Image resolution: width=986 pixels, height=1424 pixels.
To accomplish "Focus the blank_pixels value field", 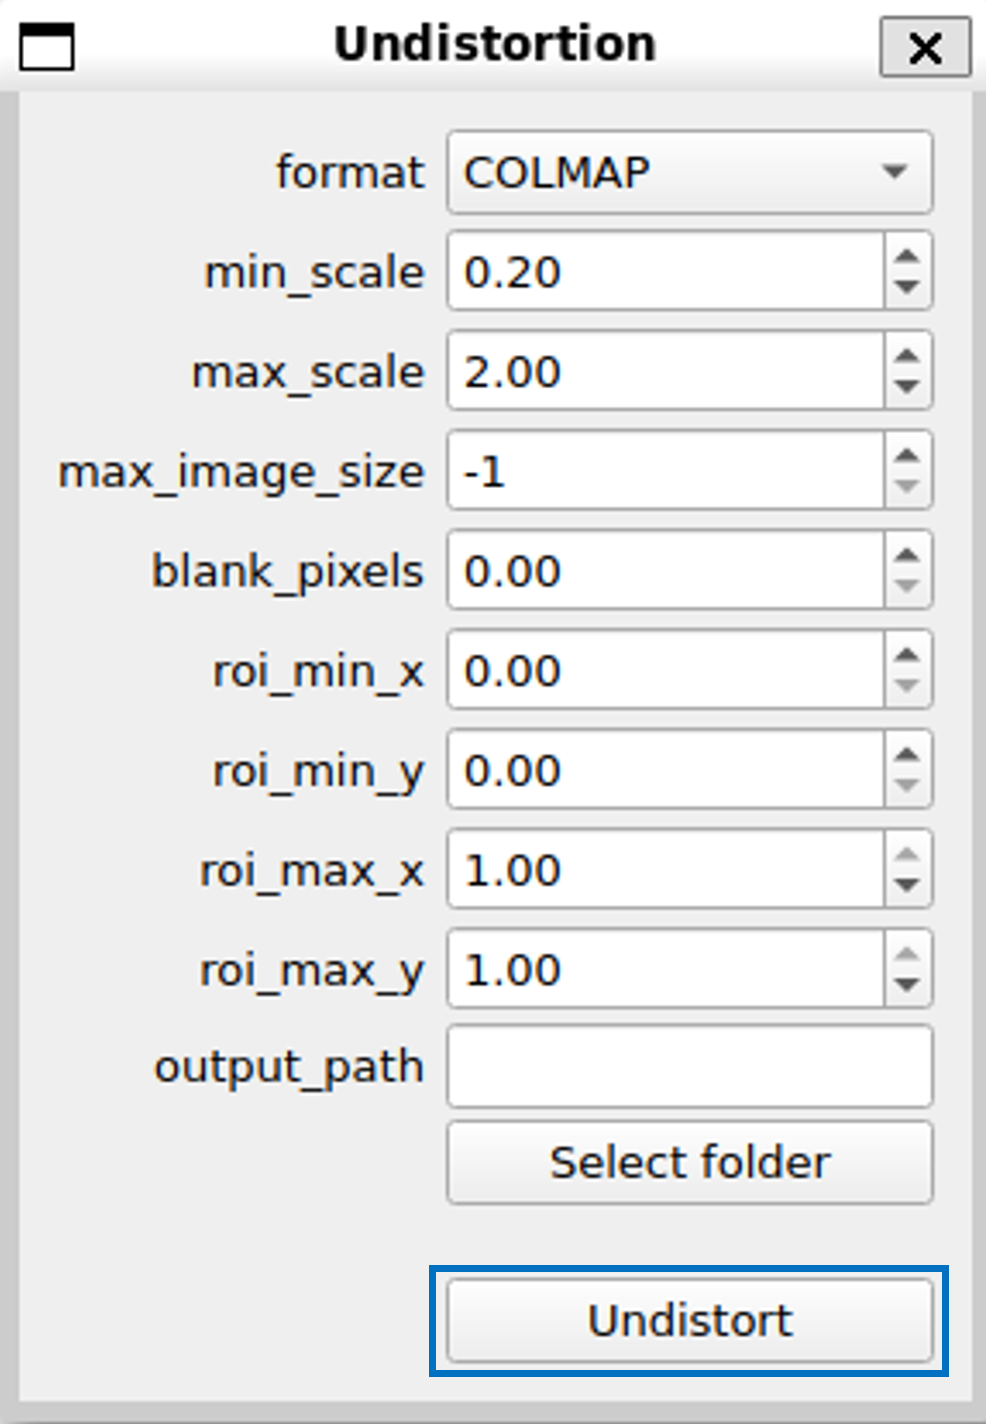I will tap(665, 571).
